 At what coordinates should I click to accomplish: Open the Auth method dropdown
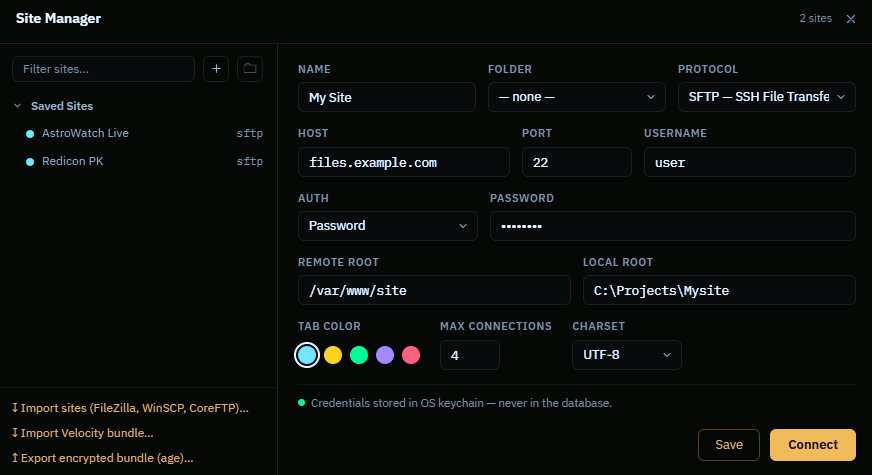coord(388,226)
